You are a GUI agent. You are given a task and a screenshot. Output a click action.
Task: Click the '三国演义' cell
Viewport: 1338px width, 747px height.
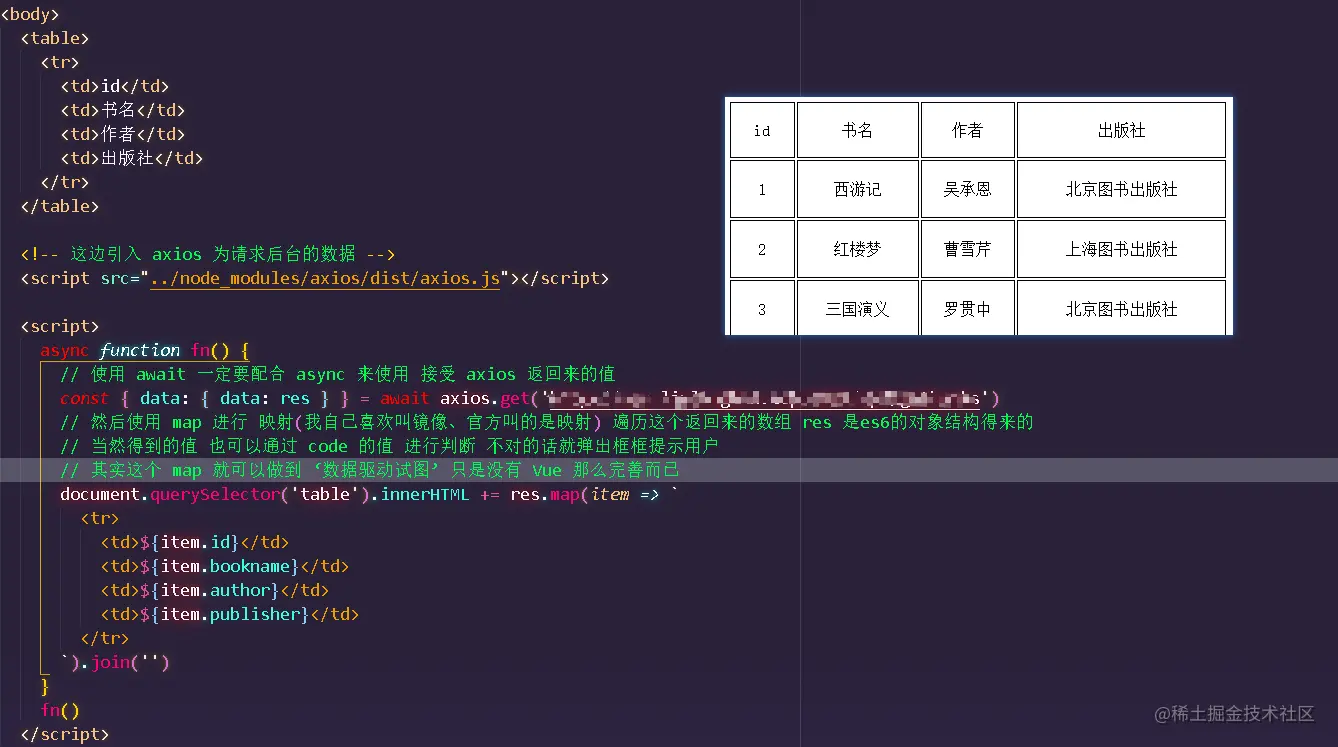857,308
